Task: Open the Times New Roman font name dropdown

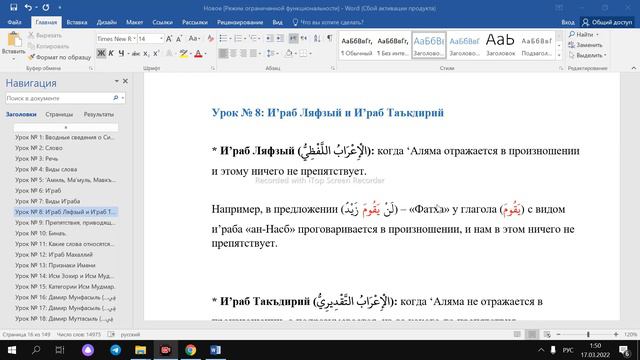Action: (134, 39)
